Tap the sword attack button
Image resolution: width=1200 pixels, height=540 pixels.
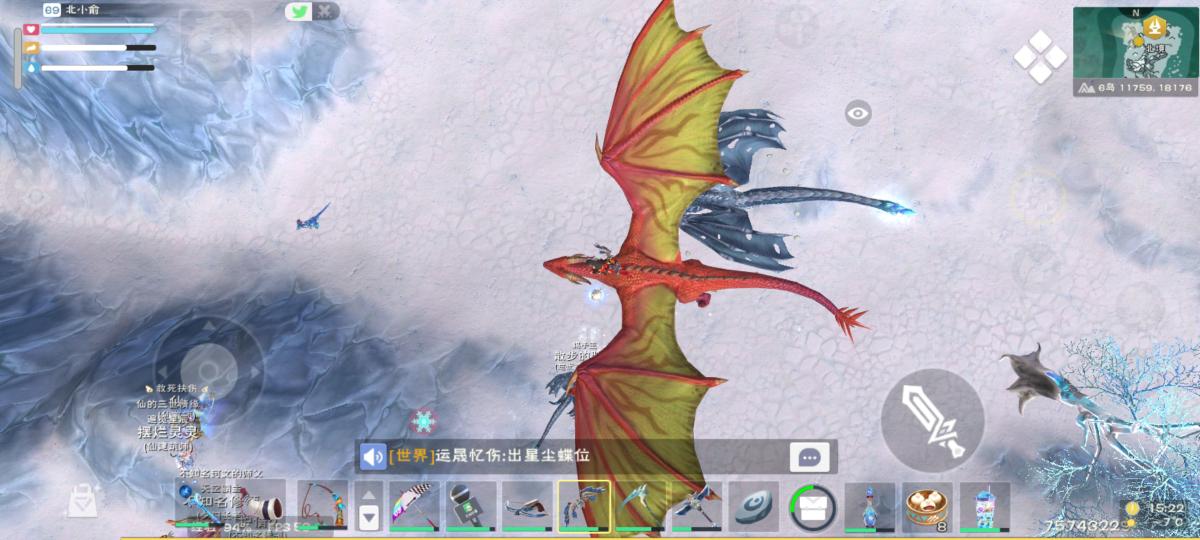(931, 419)
